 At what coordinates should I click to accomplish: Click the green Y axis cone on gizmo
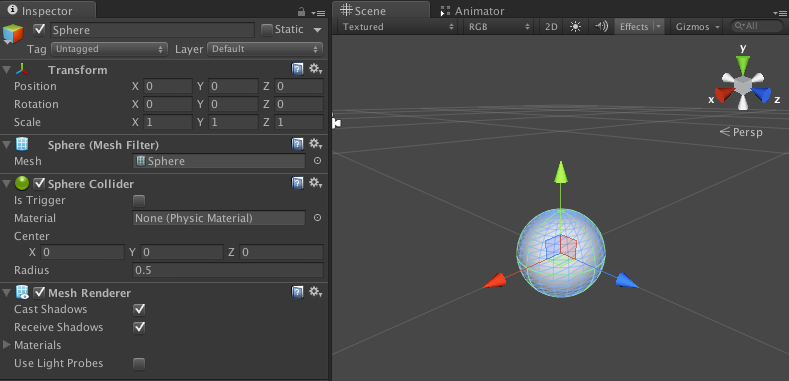pyautogui.click(x=743, y=64)
